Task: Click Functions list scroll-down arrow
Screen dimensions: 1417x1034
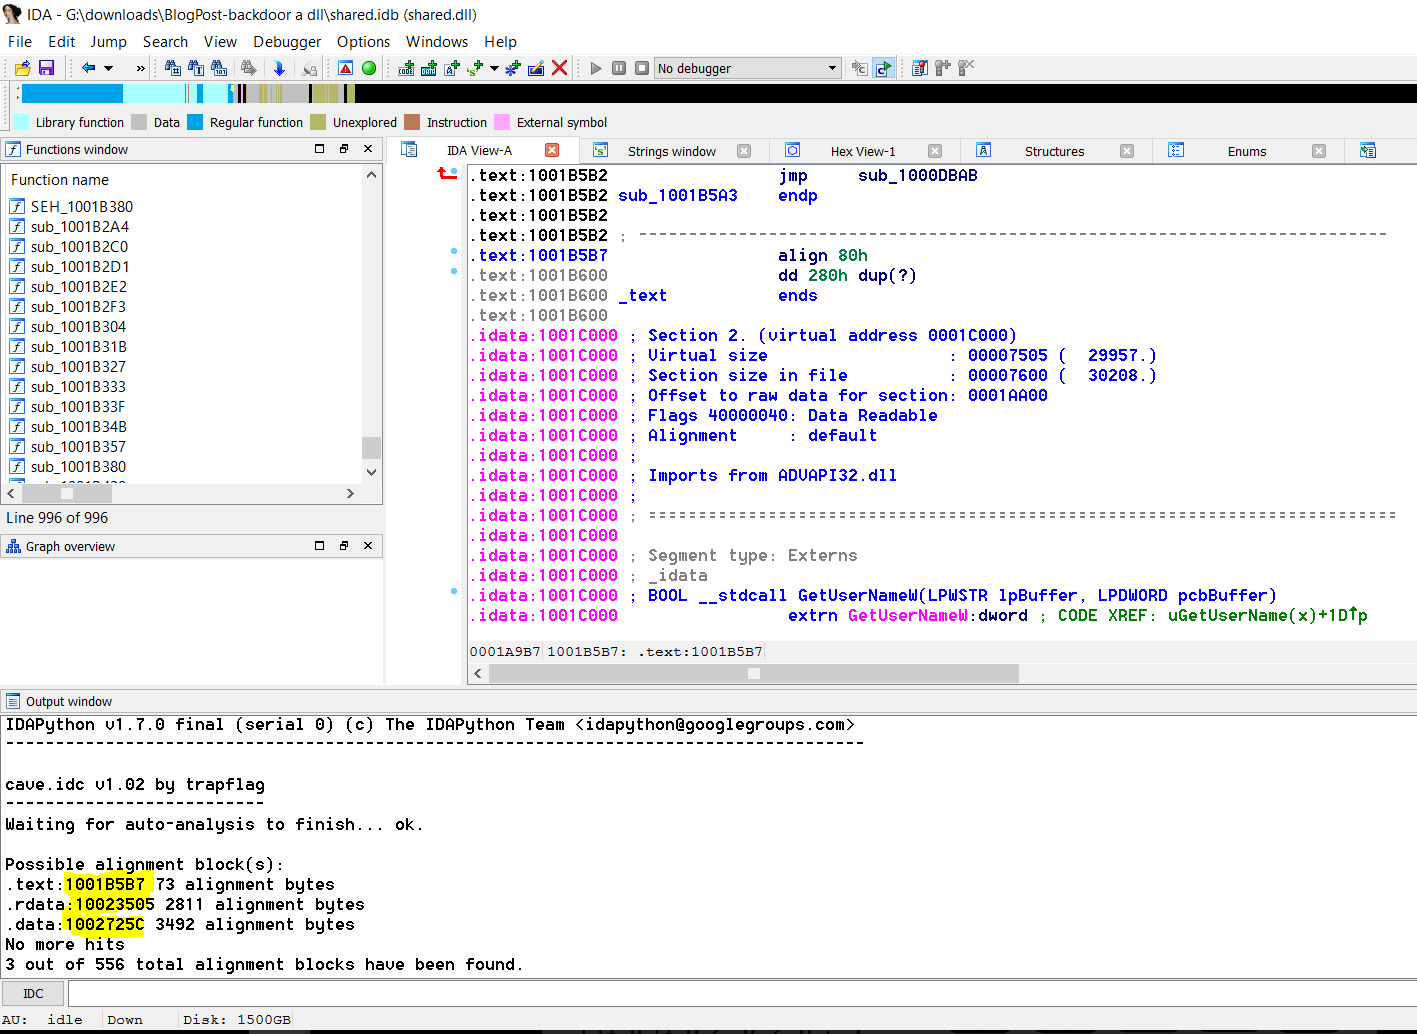Action: coord(371,472)
